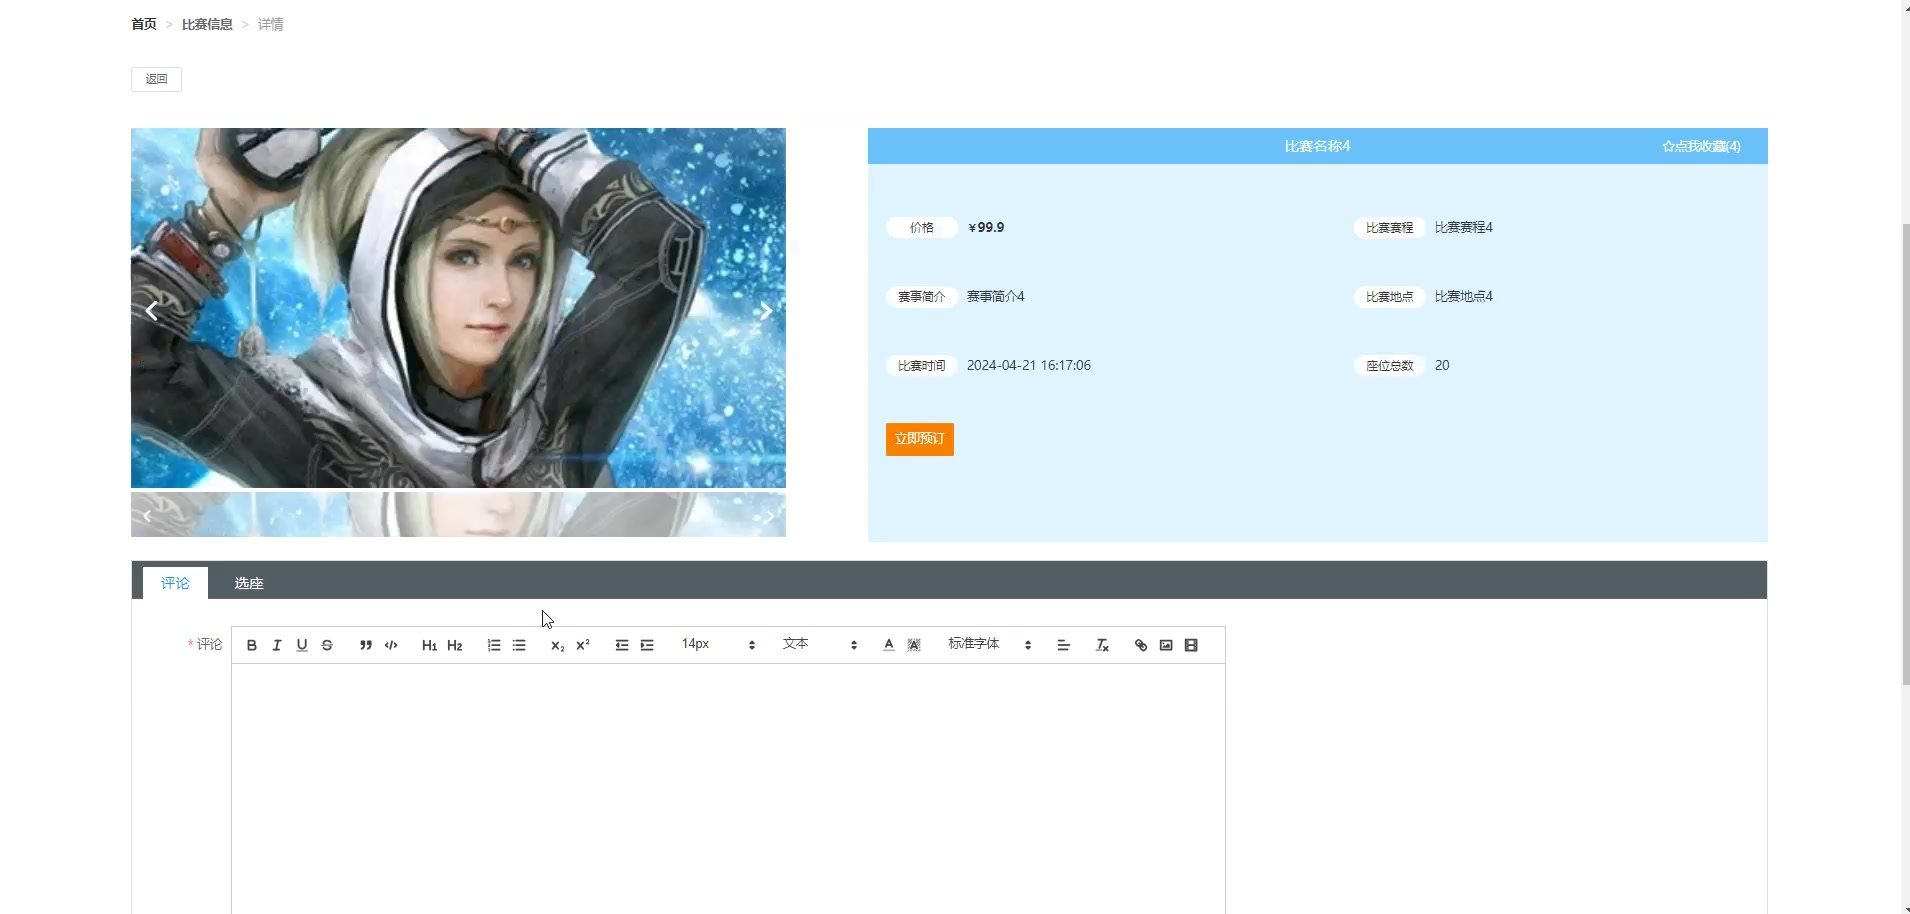1910x914 pixels.
Task: Go to 首页 in the breadcrumb
Action: pos(144,24)
